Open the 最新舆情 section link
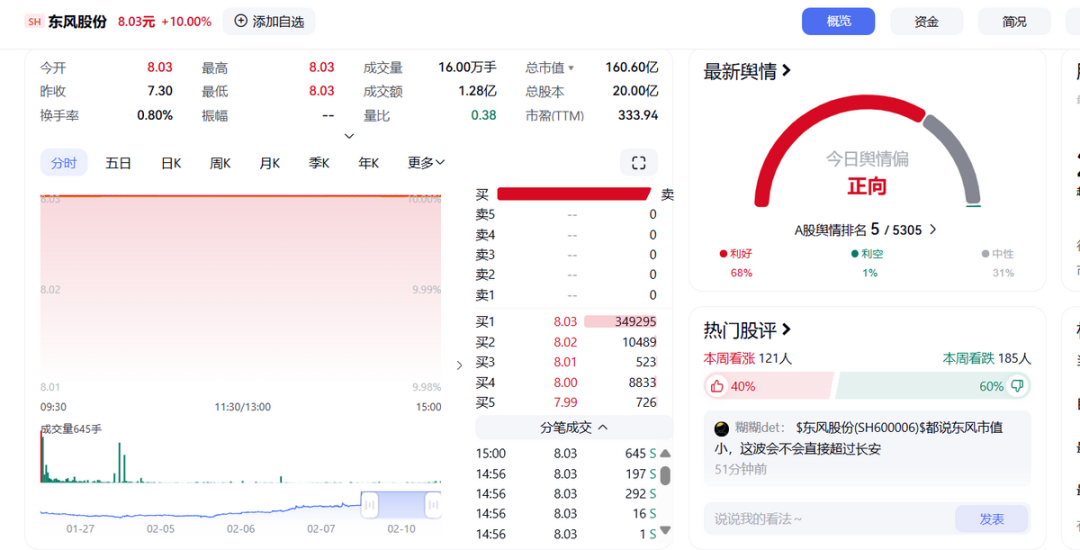 (747, 71)
